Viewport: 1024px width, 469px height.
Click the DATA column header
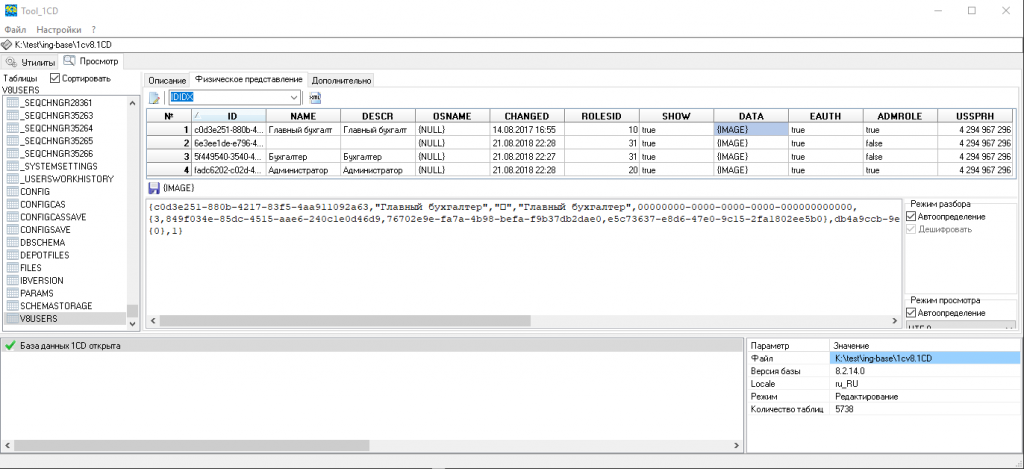[751, 116]
